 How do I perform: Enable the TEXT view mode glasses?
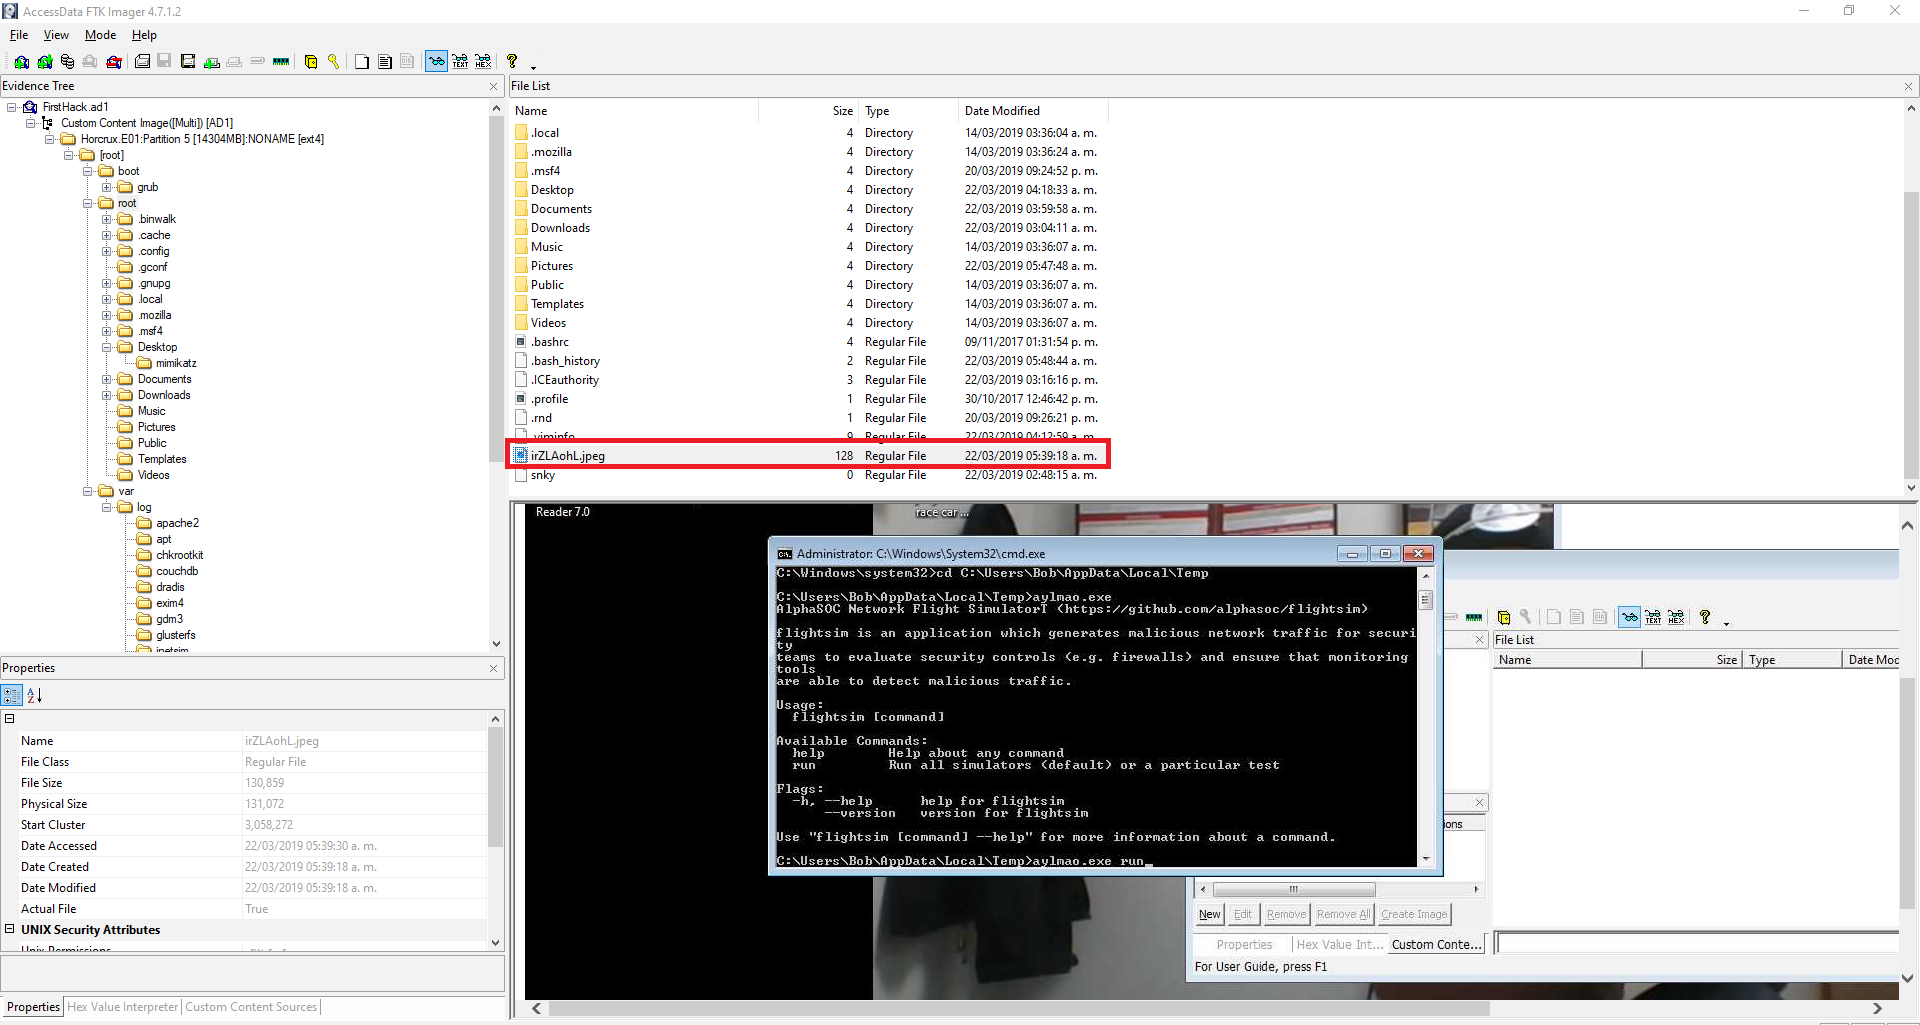[x=460, y=62]
